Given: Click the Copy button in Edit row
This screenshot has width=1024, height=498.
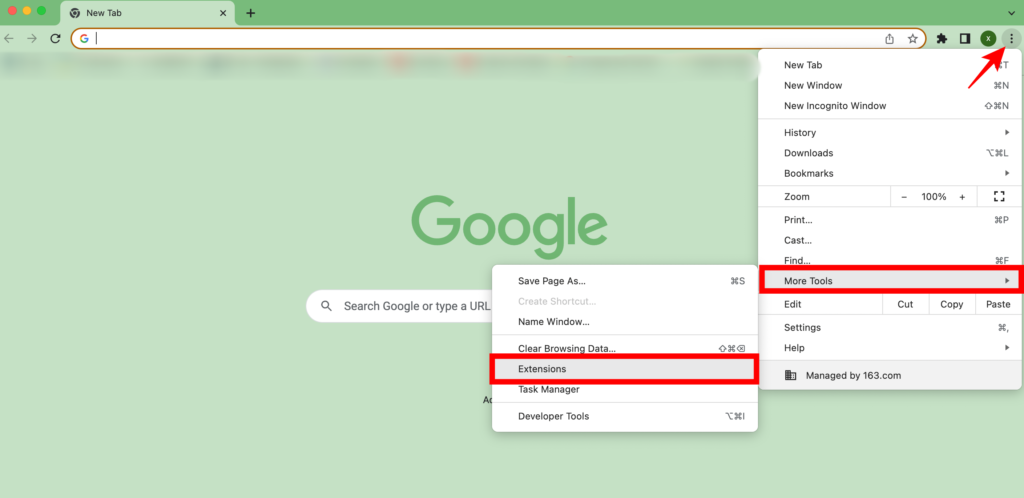Looking at the screenshot, I should (951, 304).
